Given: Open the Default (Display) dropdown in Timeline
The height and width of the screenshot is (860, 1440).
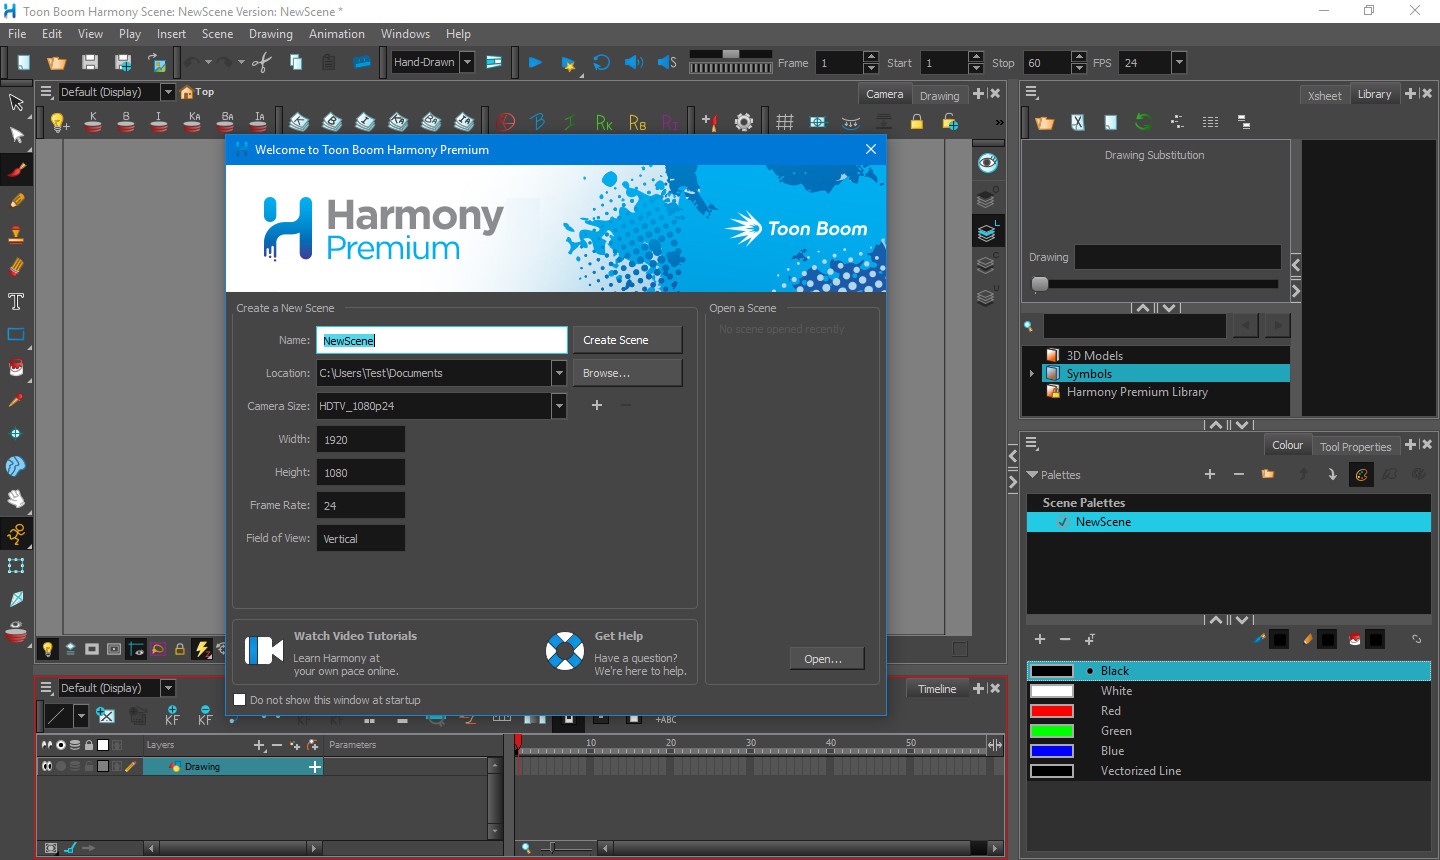Looking at the screenshot, I should tap(168, 688).
